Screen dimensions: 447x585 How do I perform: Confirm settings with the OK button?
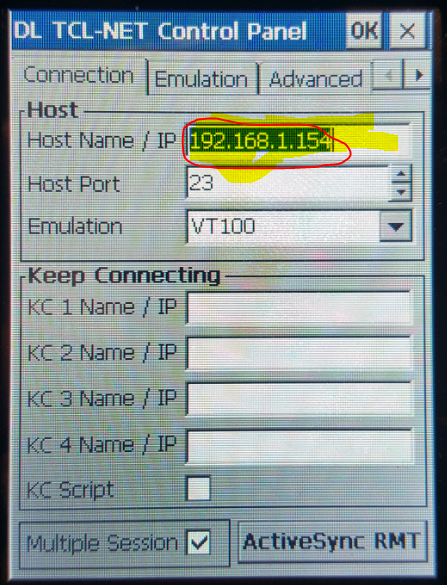[364, 31]
